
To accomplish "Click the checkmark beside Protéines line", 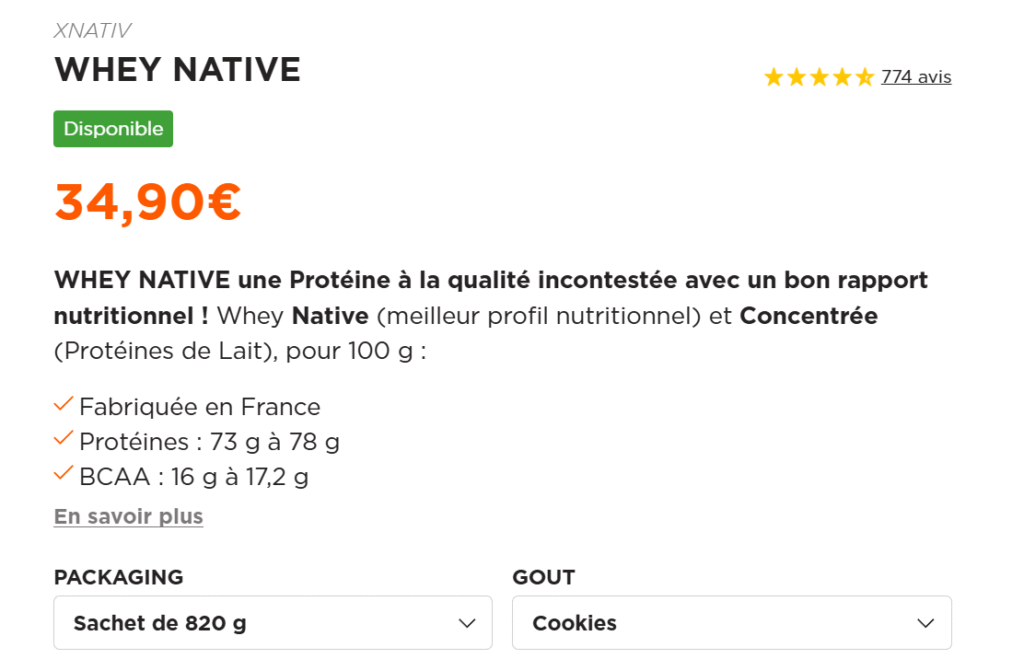I will (63, 439).
